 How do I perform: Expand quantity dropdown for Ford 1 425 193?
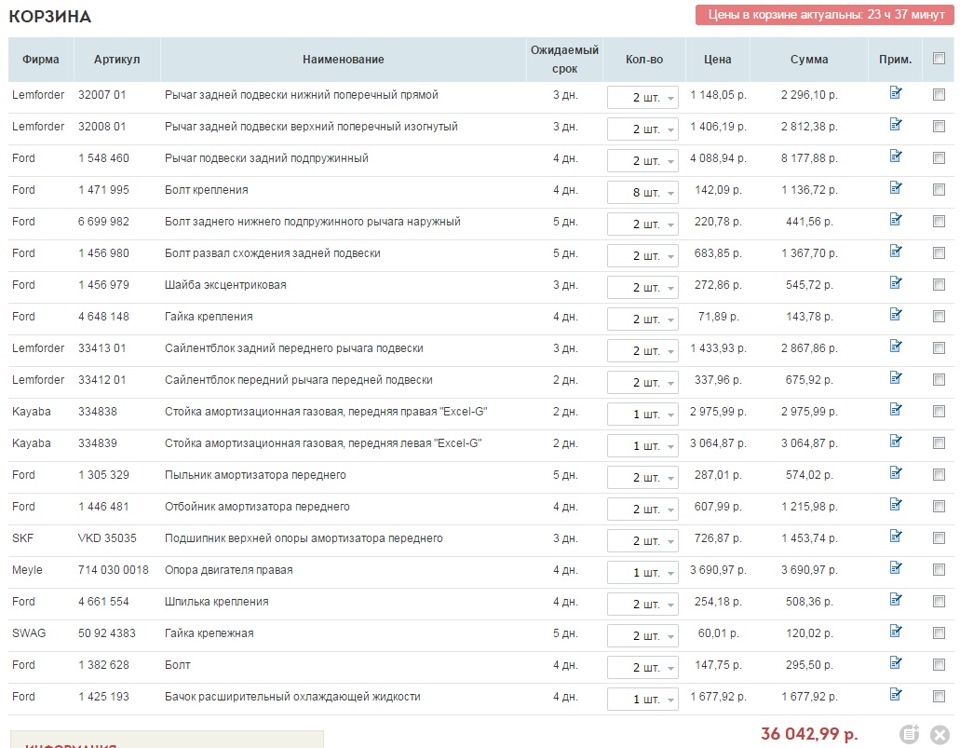click(x=643, y=700)
